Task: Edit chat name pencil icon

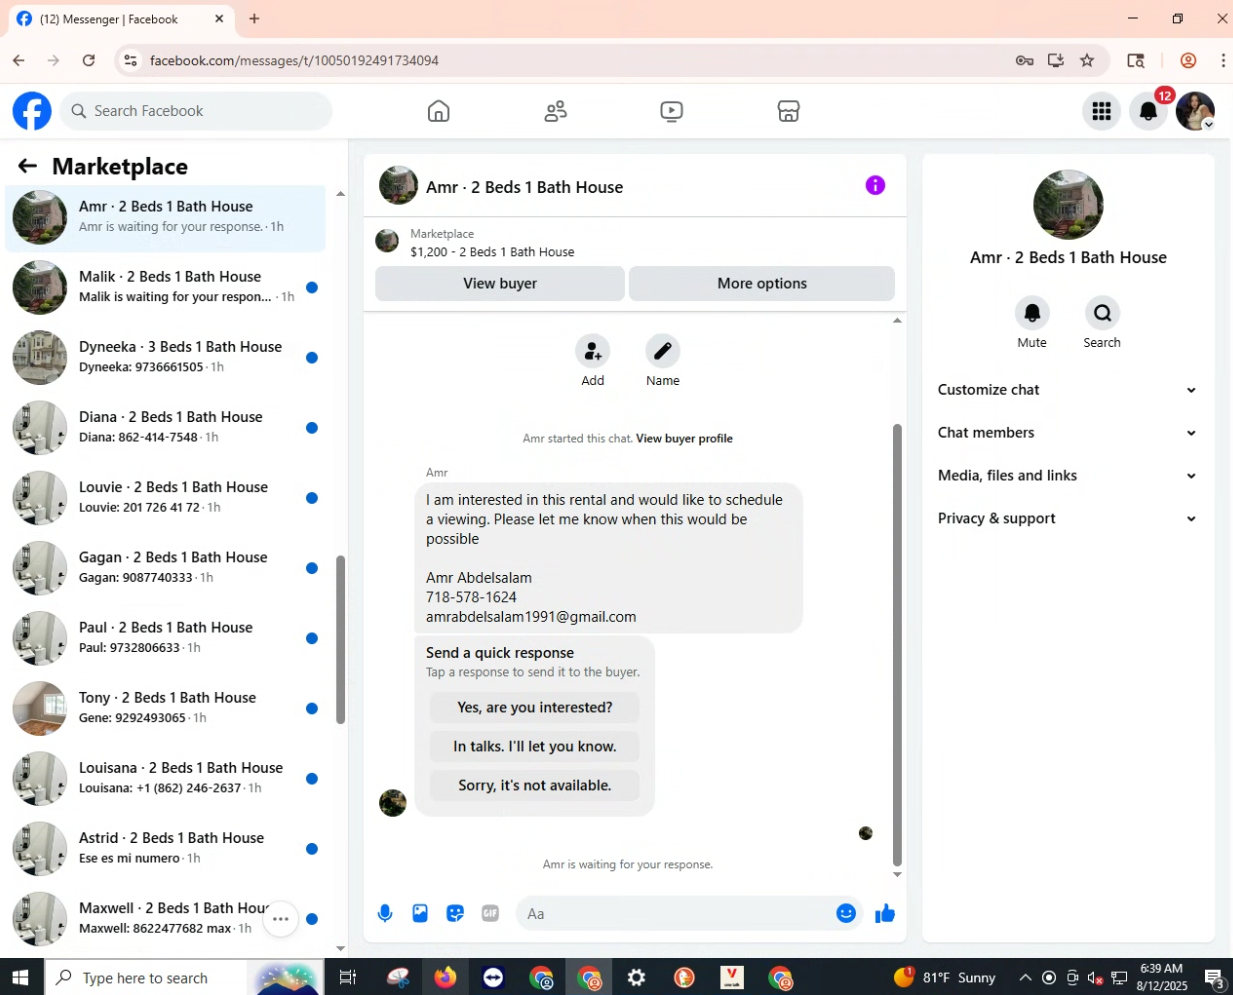Action: tap(662, 351)
